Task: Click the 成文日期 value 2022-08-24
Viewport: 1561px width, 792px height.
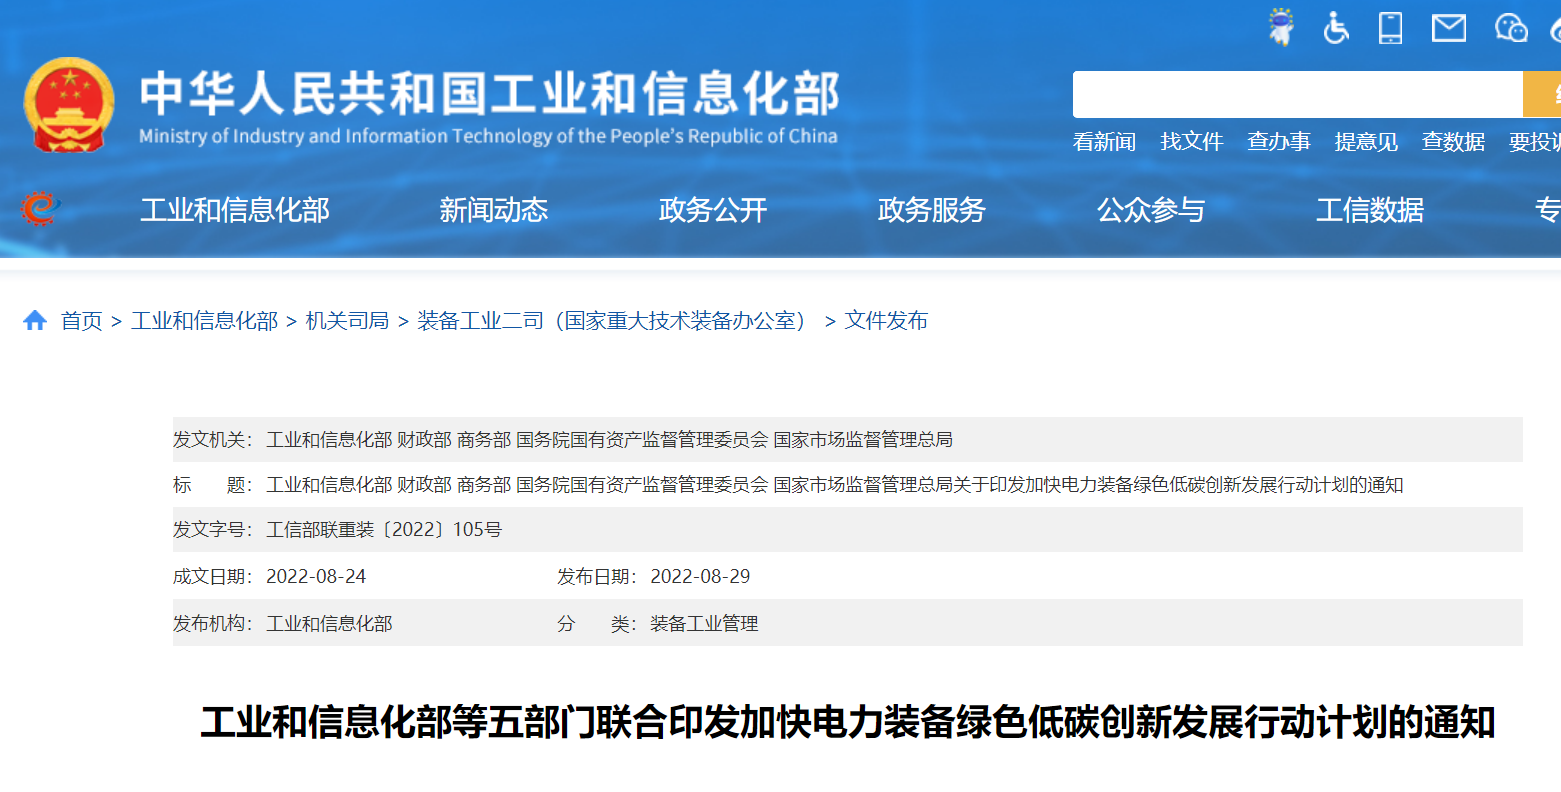Action: [316, 577]
